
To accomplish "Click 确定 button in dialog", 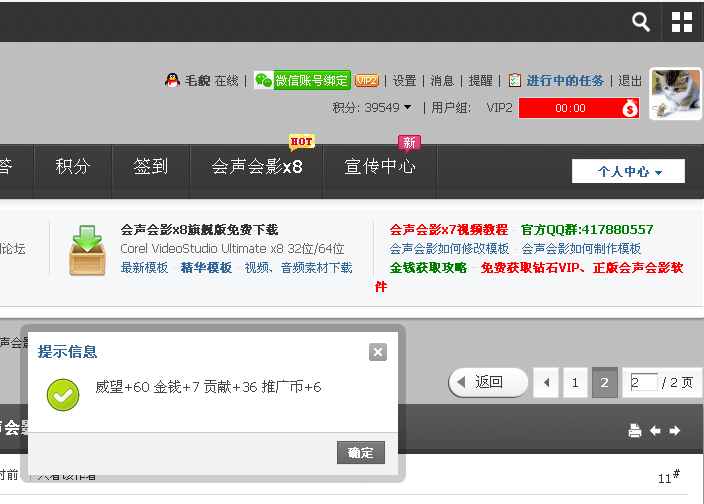I will (x=361, y=452).
